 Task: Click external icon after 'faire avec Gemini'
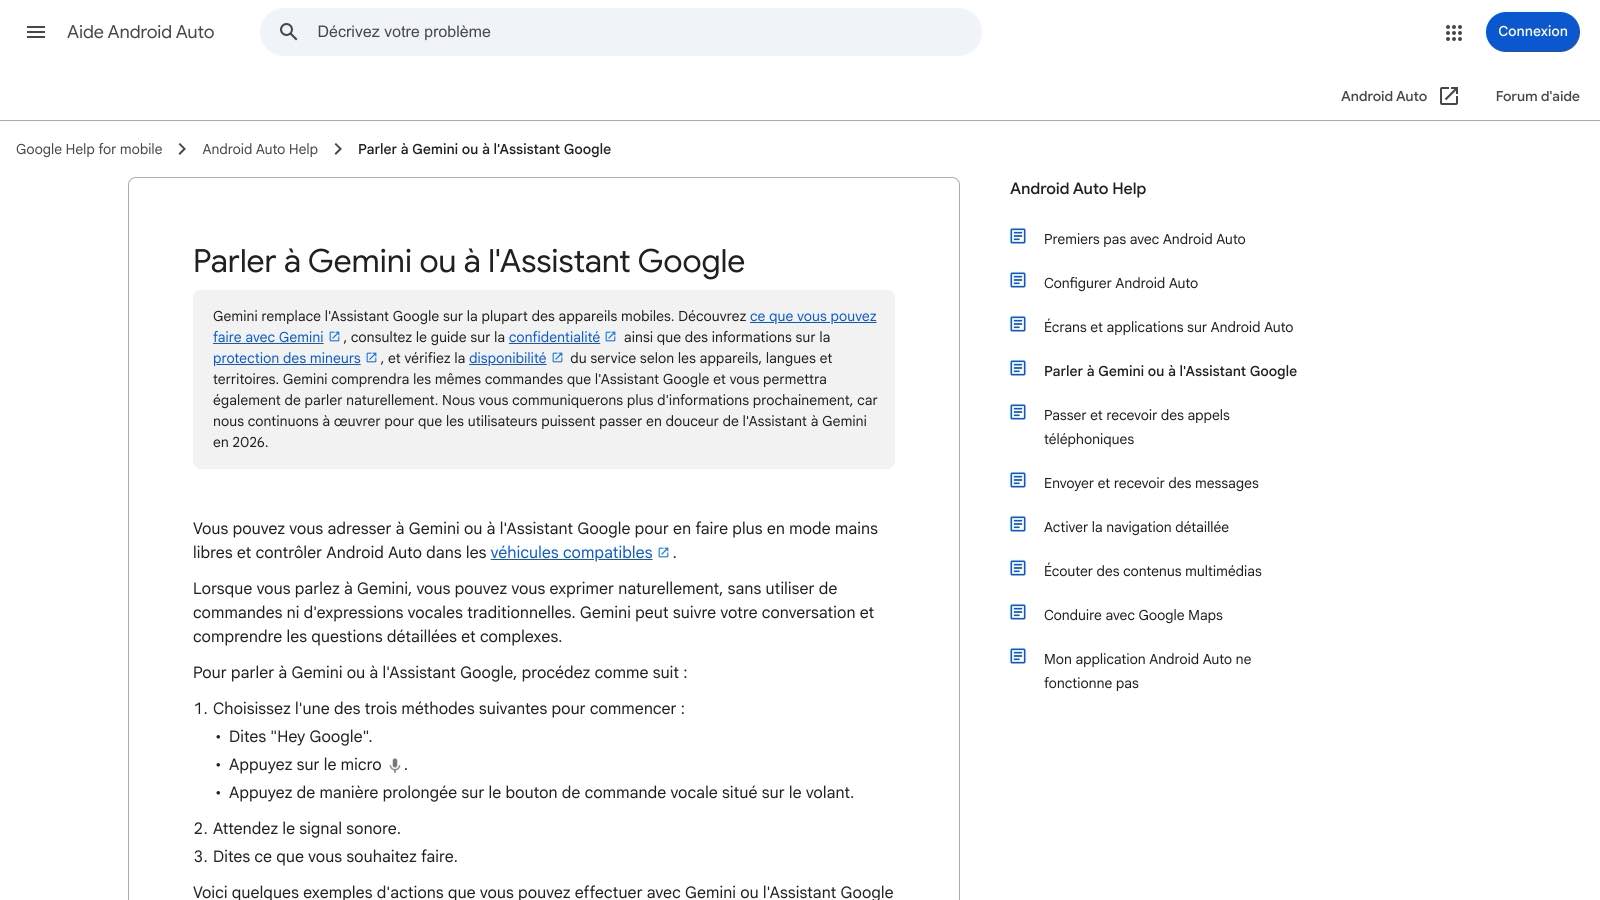(x=335, y=337)
